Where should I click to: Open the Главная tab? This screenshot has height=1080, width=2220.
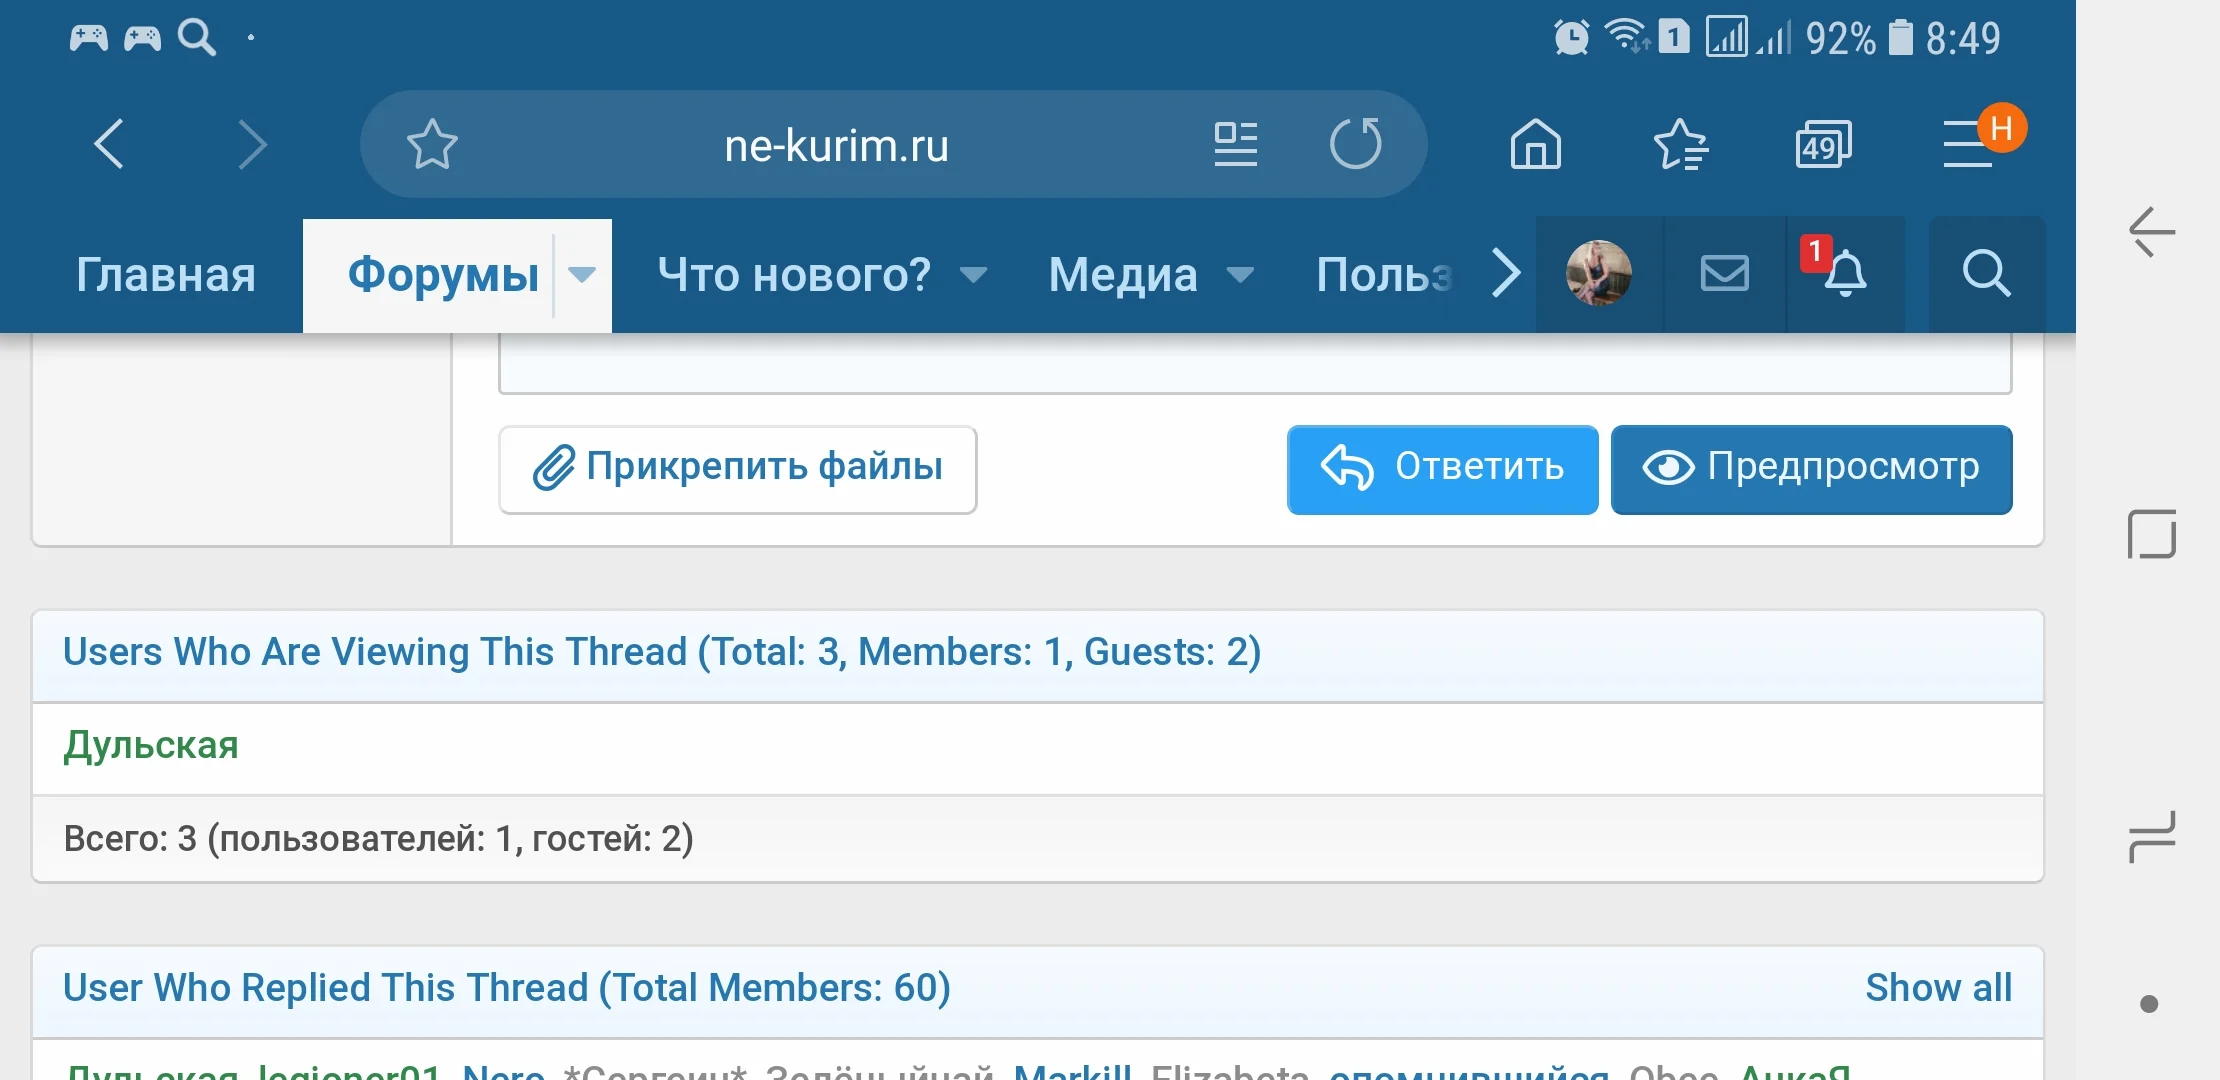(166, 275)
